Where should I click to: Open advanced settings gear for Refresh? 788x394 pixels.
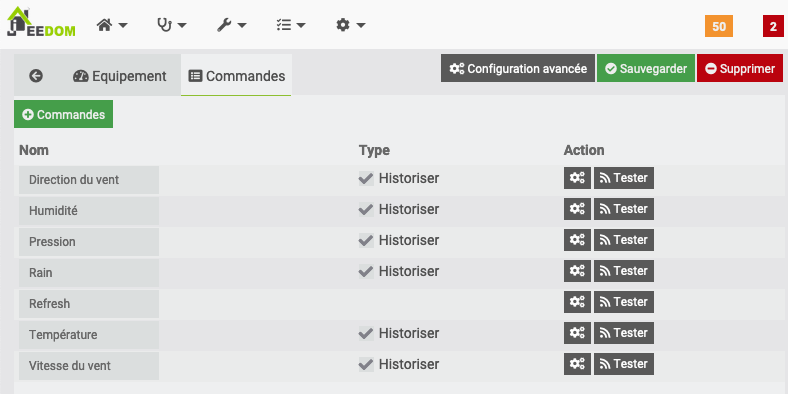pos(577,302)
